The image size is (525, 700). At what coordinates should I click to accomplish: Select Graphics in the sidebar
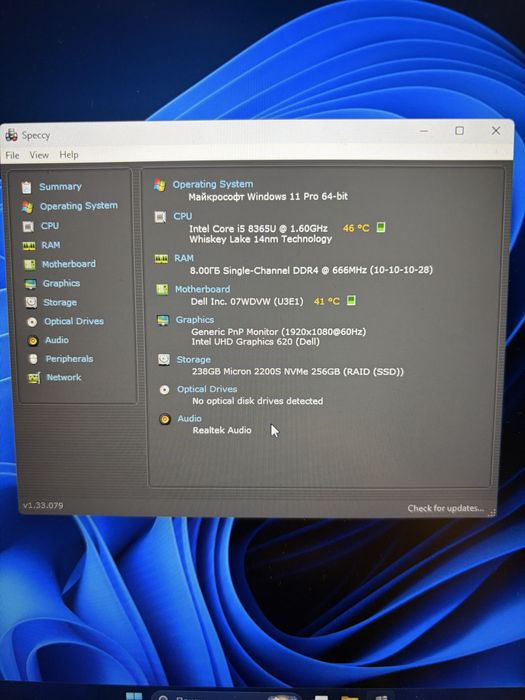point(62,283)
